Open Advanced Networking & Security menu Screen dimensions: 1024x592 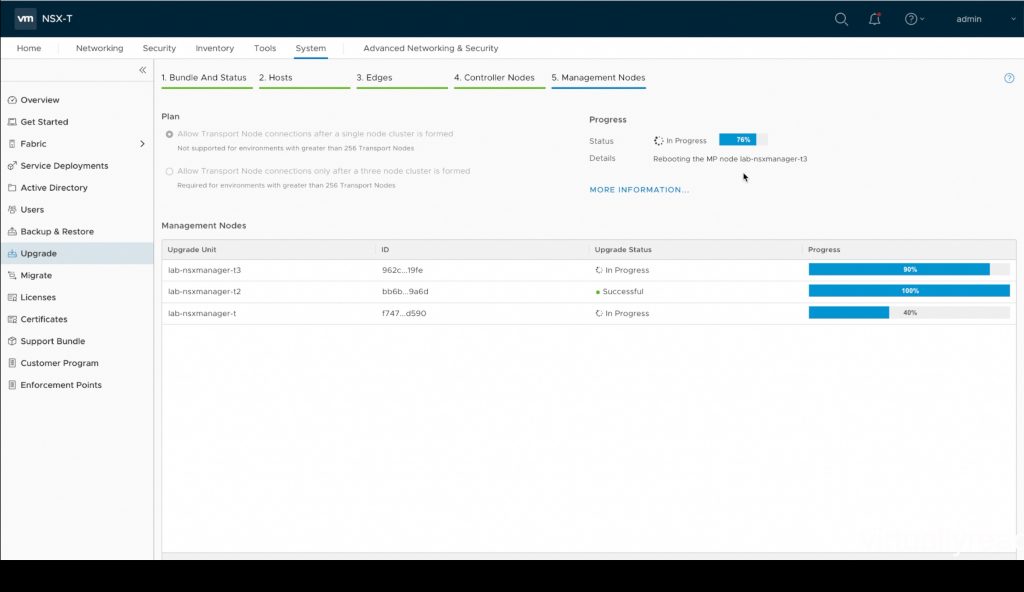430,48
